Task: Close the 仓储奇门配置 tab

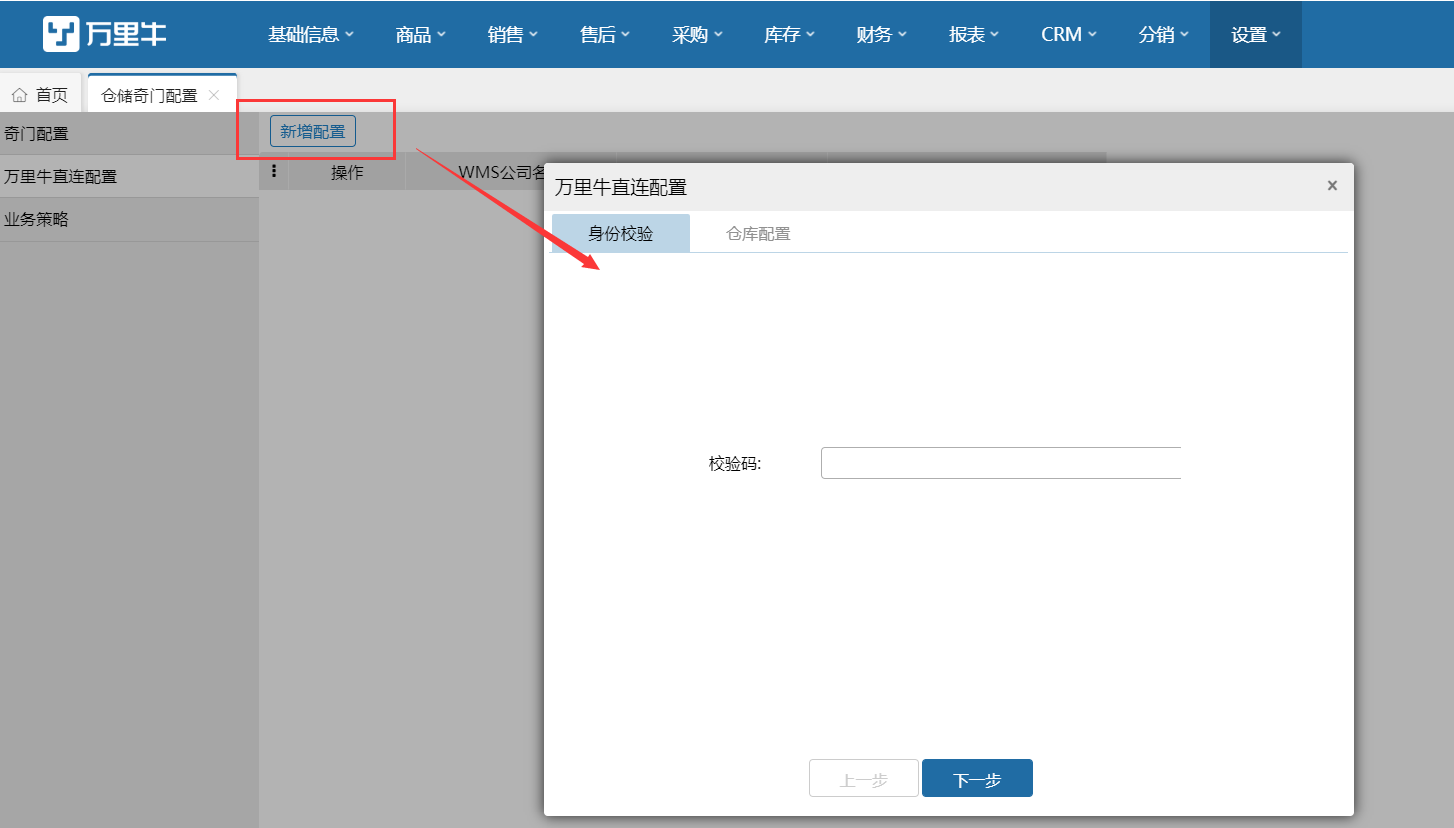Action: pyautogui.click(x=214, y=95)
